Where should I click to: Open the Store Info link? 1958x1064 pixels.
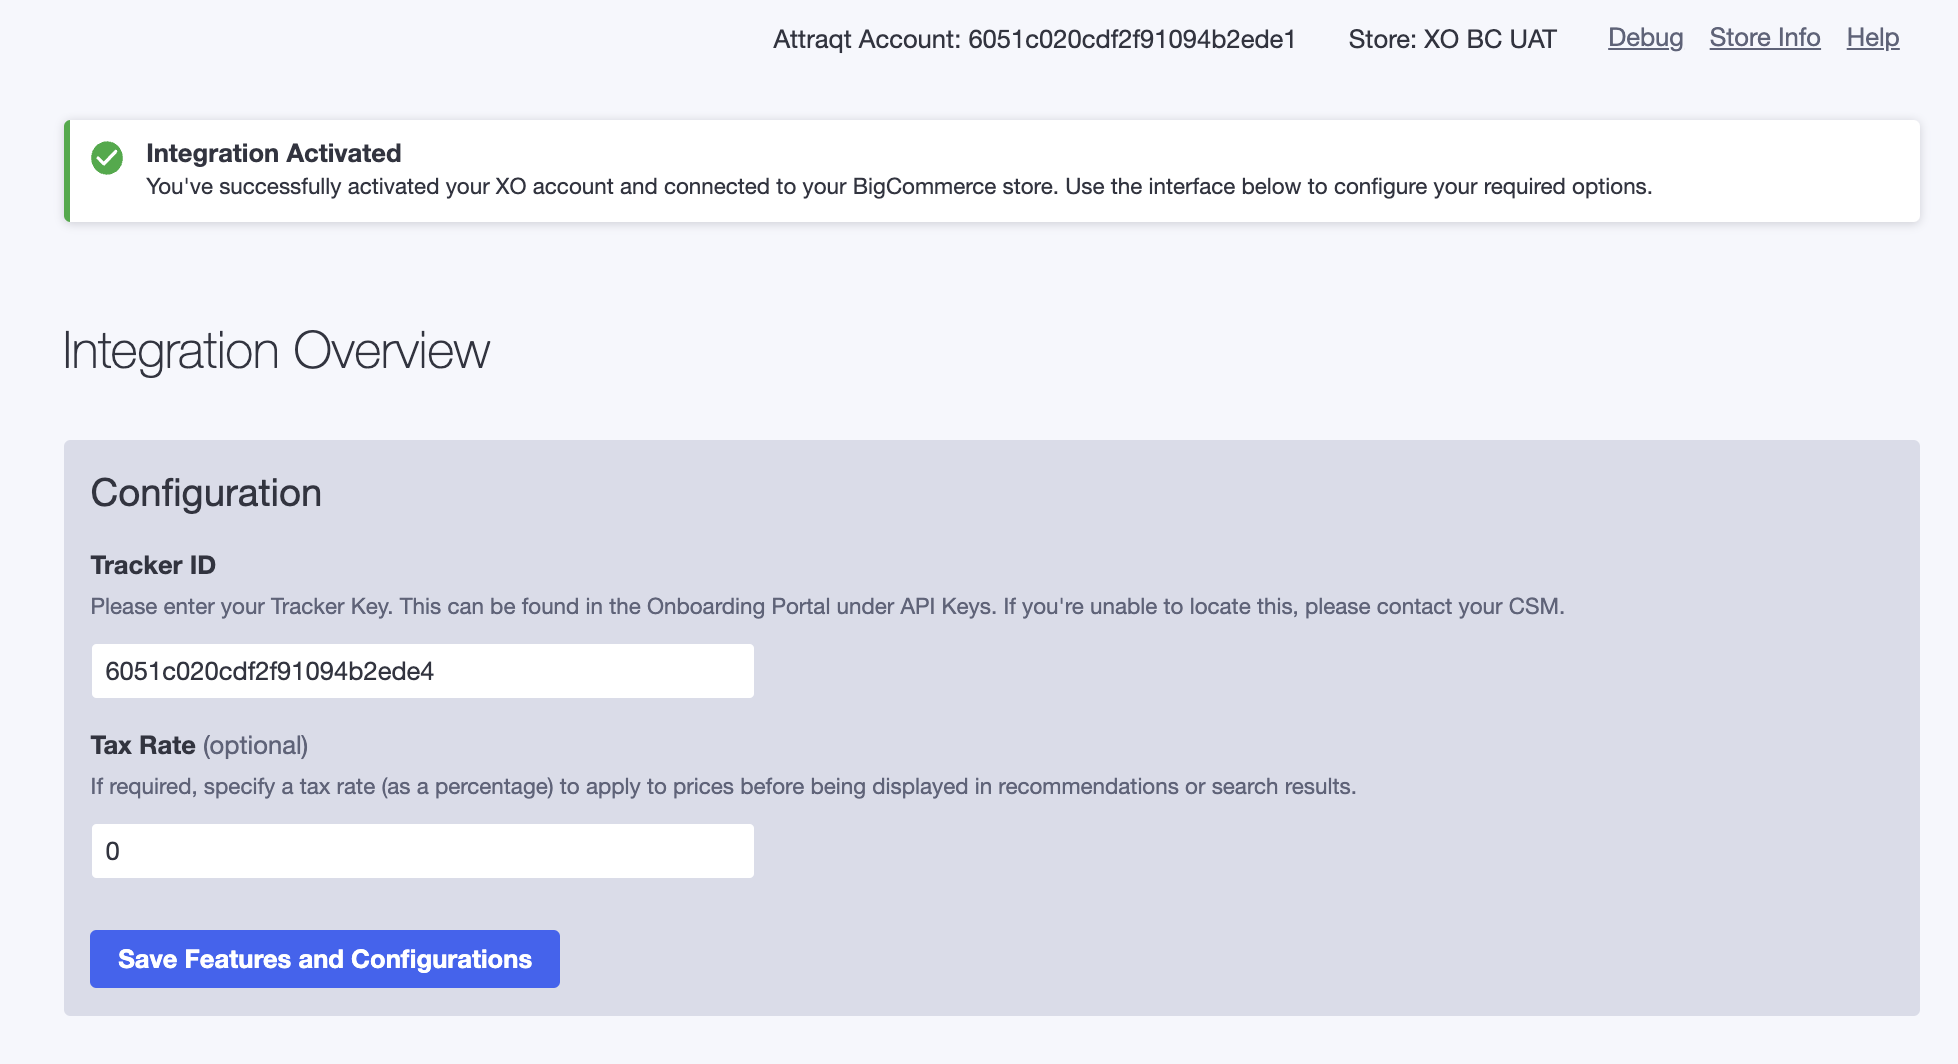click(x=1764, y=38)
